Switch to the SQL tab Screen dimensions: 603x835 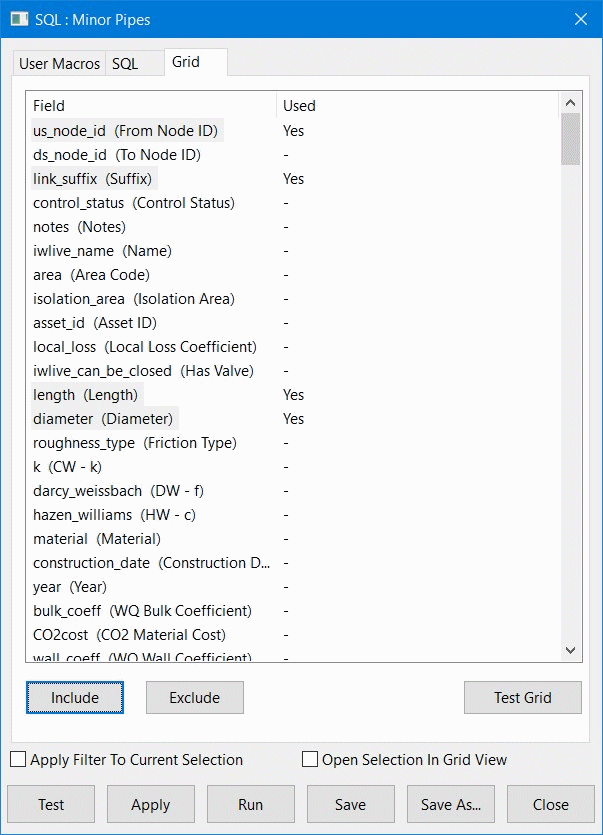pyautogui.click(x=134, y=62)
